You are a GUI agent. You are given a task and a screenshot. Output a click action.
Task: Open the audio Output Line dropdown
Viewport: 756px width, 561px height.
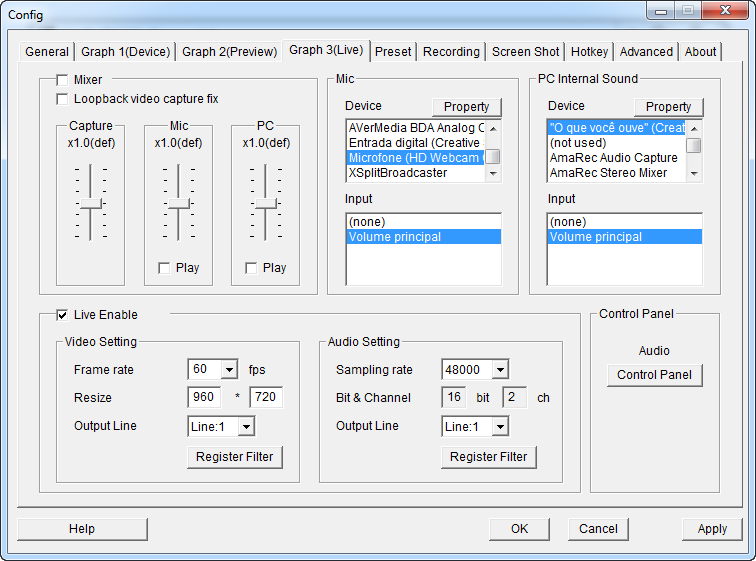pyautogui.click(x=500, y=427)
